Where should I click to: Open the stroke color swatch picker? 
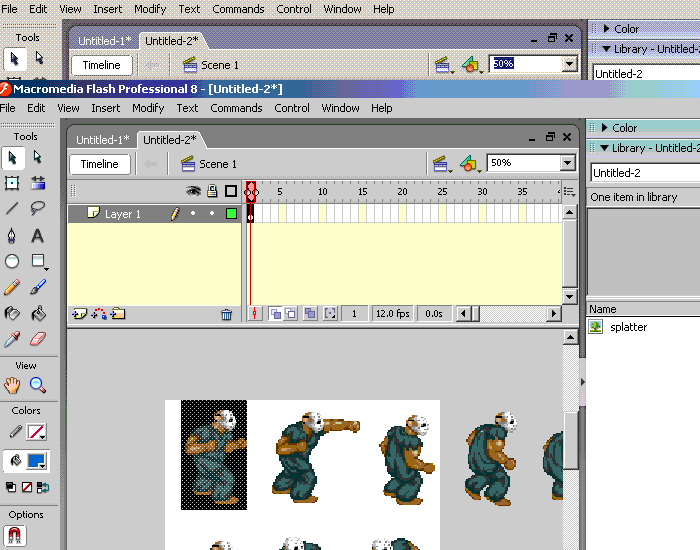[36, 432]
